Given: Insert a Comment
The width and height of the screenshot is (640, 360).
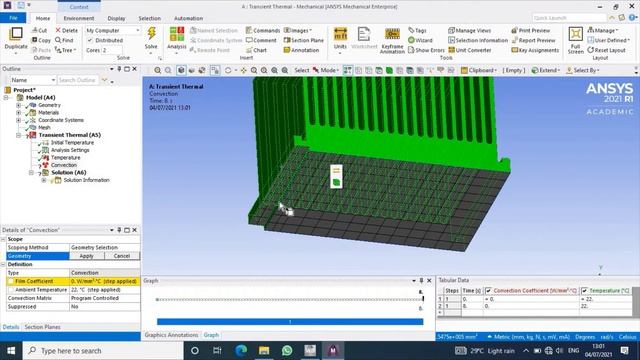Looking at the screenshot, I should click(261, 40).
